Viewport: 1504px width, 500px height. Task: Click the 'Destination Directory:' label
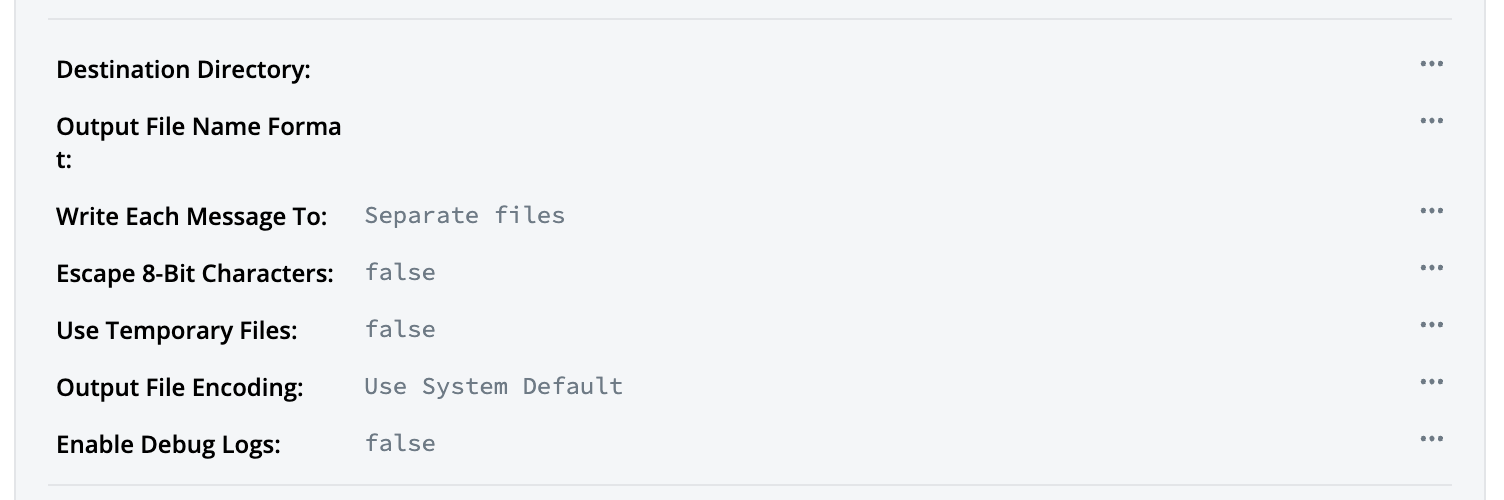183,70
